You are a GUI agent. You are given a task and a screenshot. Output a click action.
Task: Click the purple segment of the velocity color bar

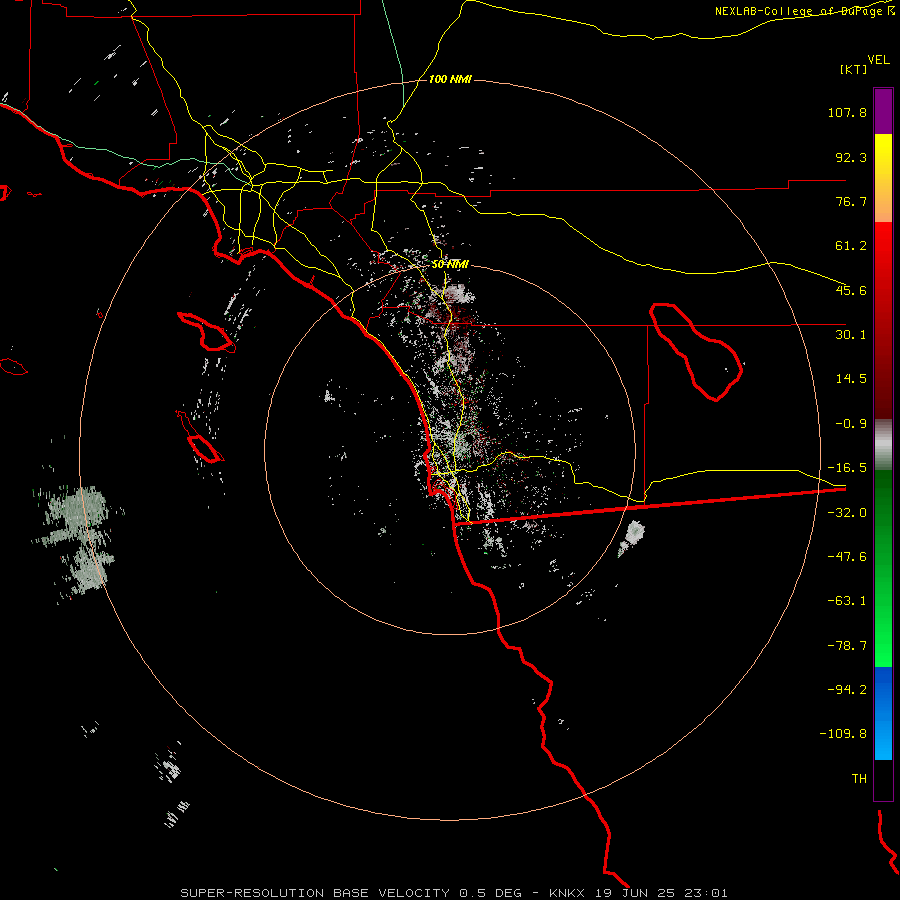tap(883, 111)
